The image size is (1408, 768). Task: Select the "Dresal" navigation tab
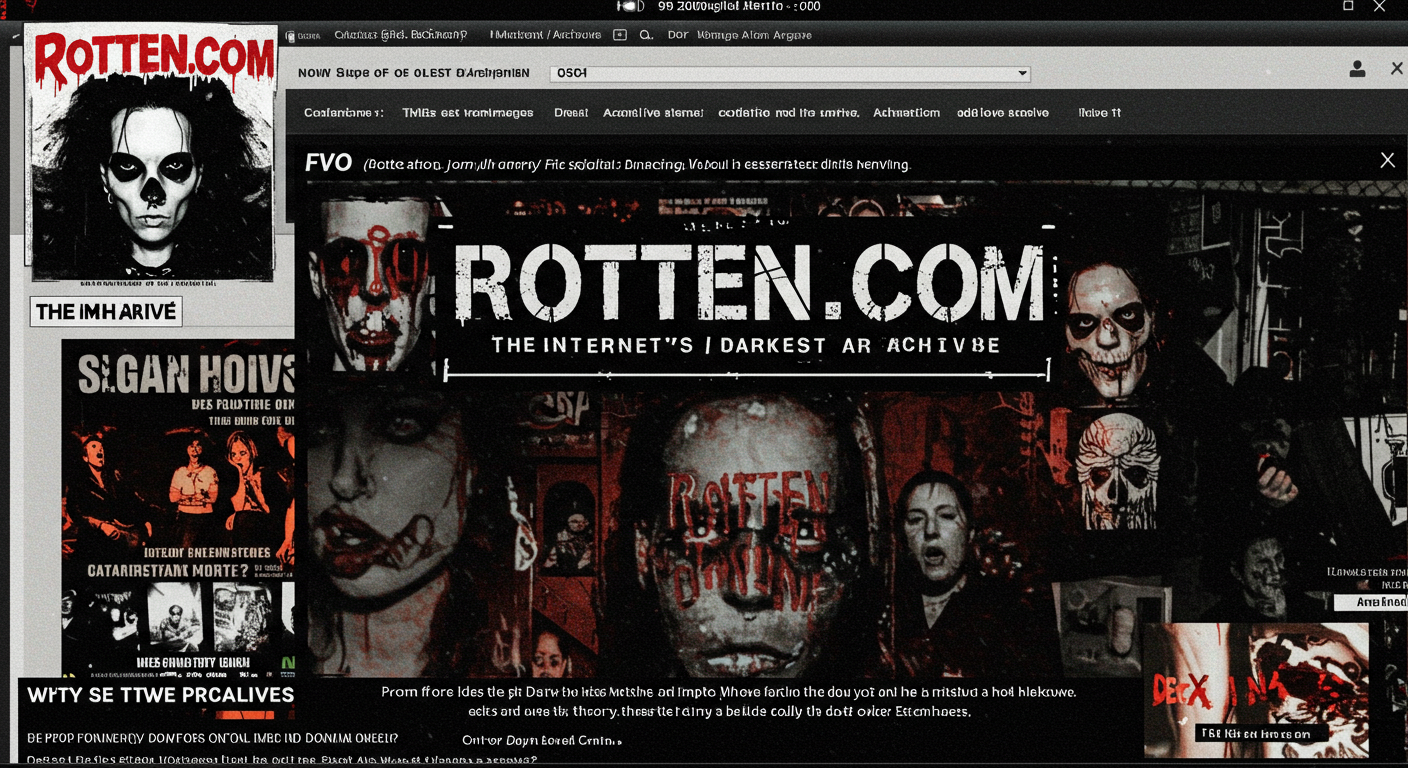tap(571, 113)
